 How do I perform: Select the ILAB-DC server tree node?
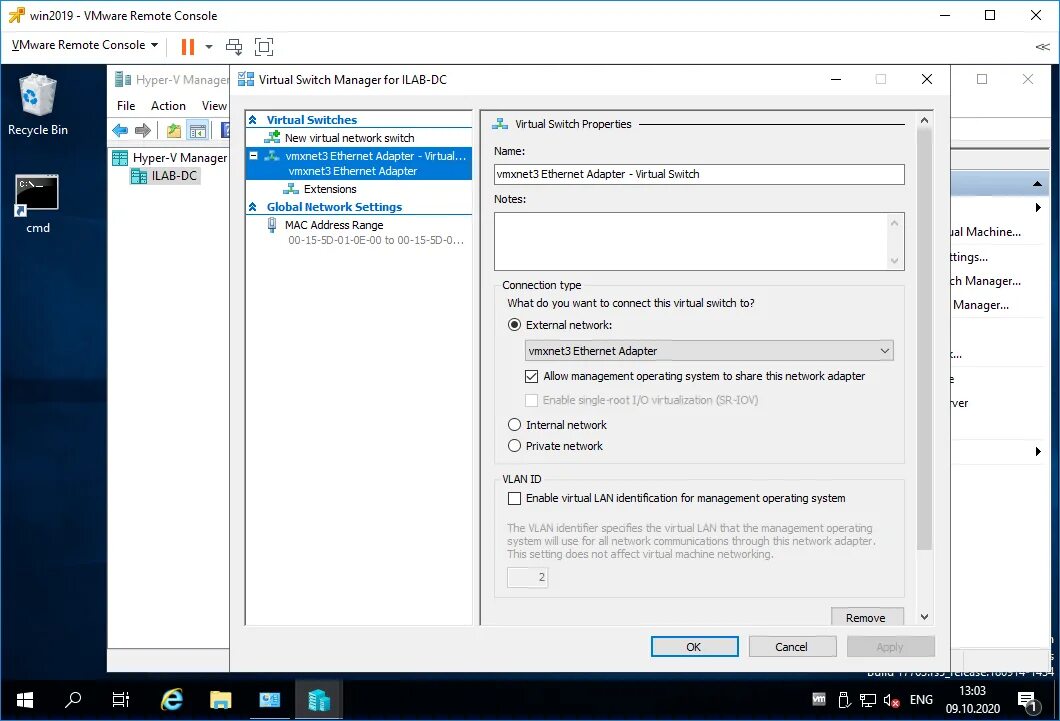[165, 176]
